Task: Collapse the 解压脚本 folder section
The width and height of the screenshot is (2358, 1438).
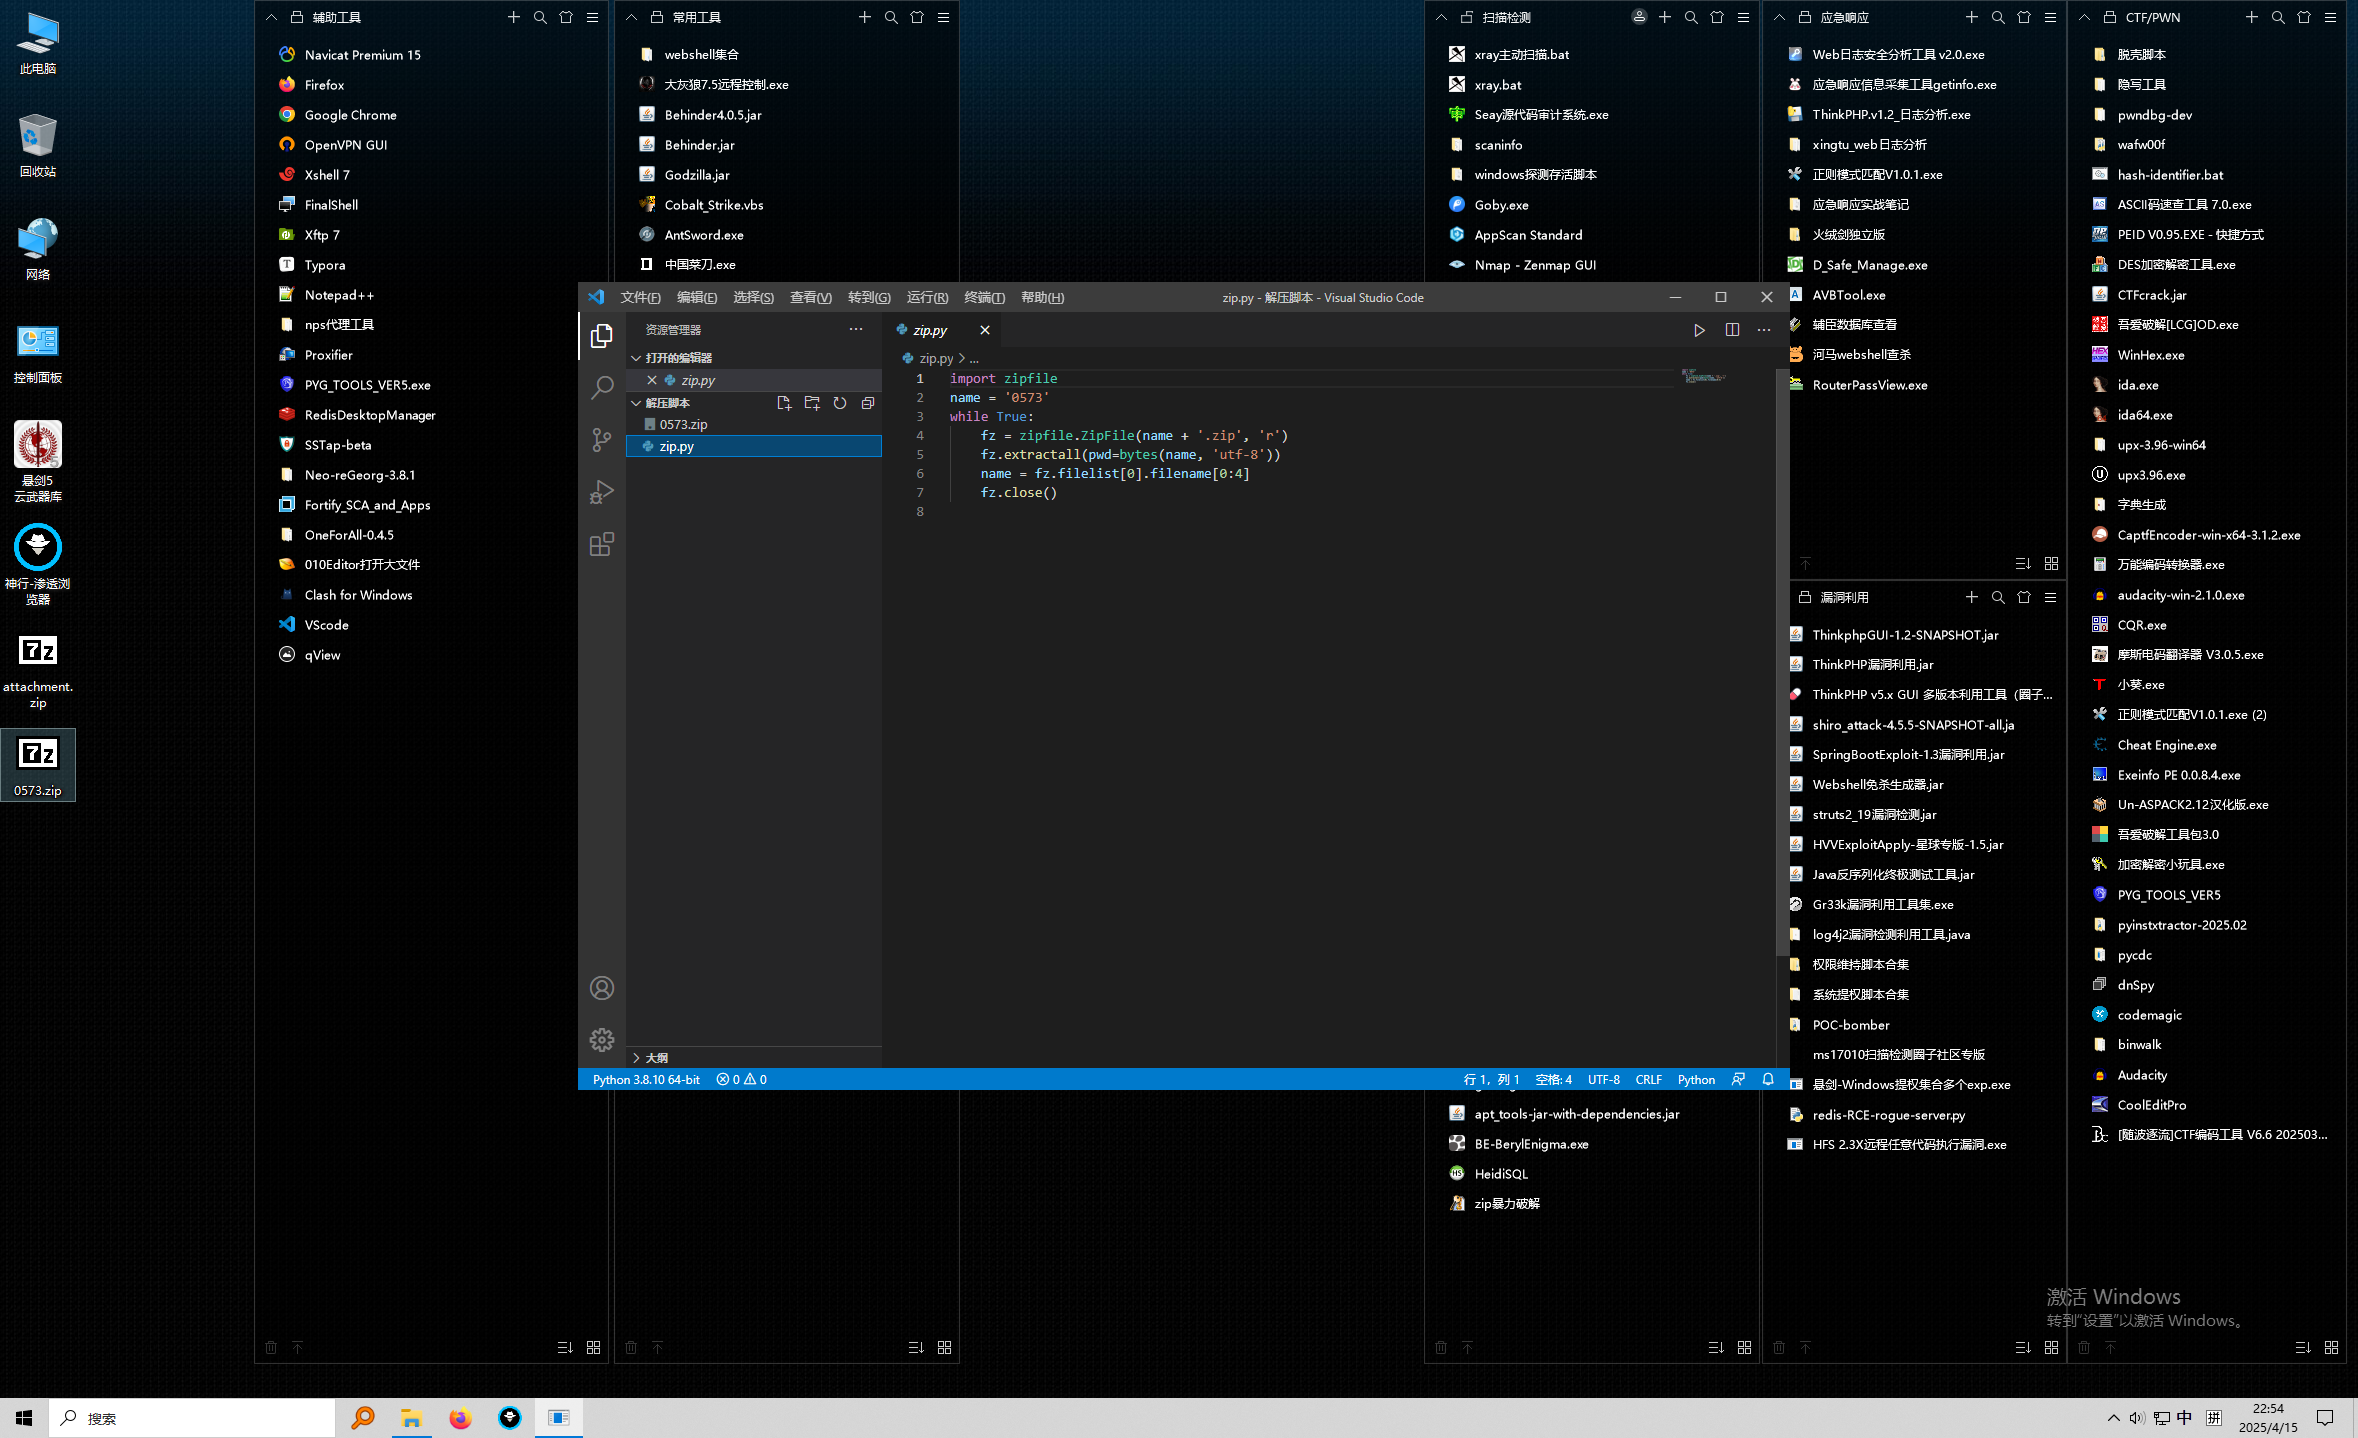Action: click(636, 403)
